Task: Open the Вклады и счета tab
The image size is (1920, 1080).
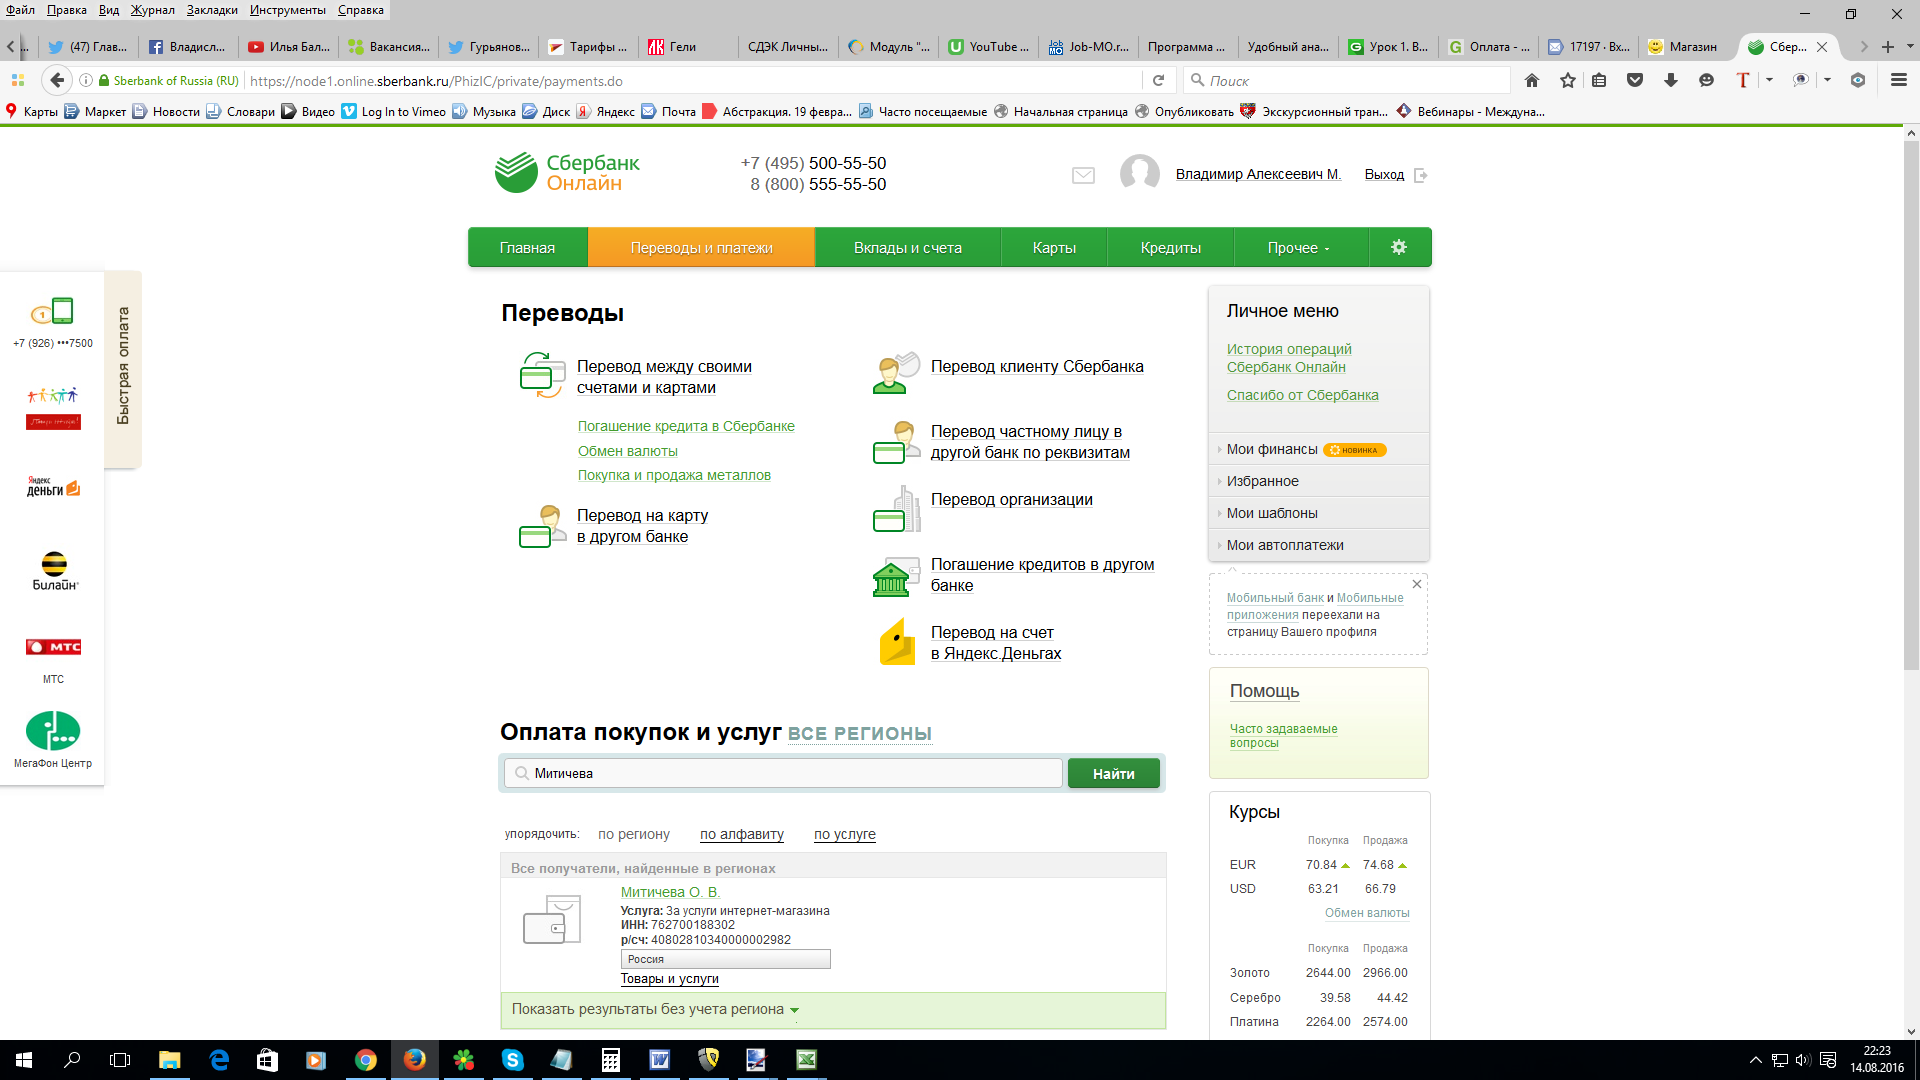Action: (907, 248)
